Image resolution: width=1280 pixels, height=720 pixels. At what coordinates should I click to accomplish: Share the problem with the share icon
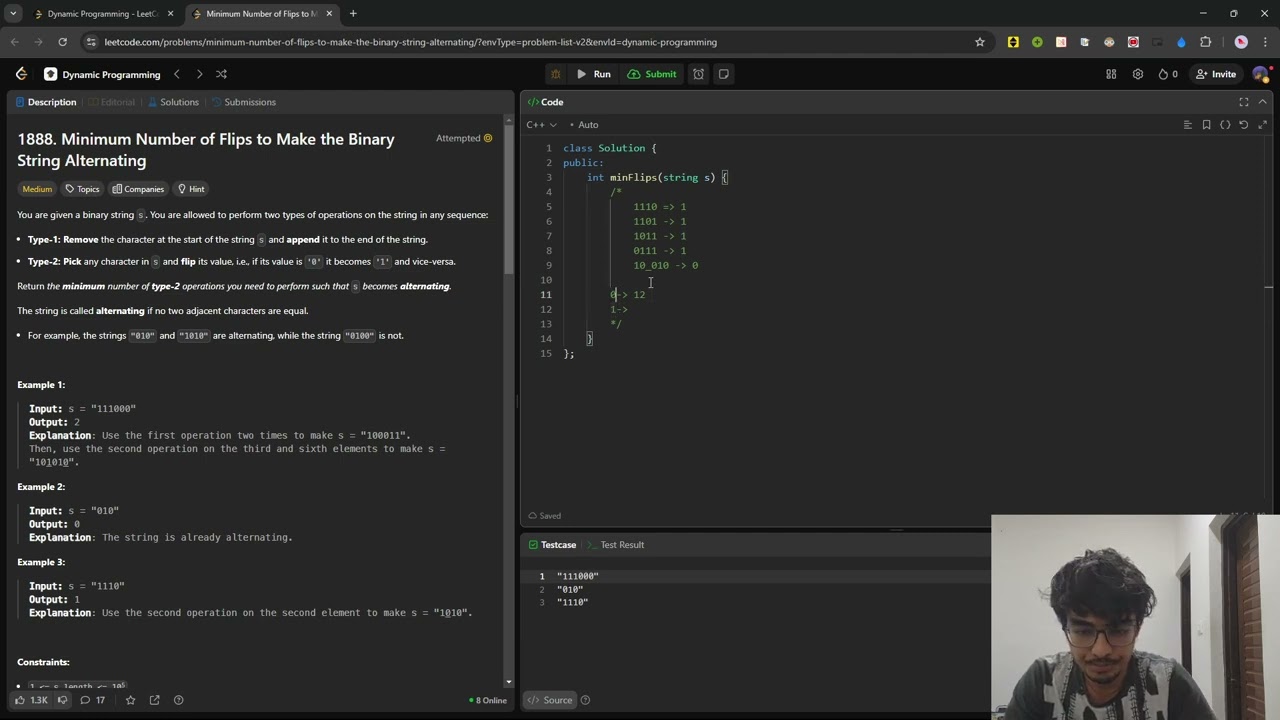[x=154, y=700]
